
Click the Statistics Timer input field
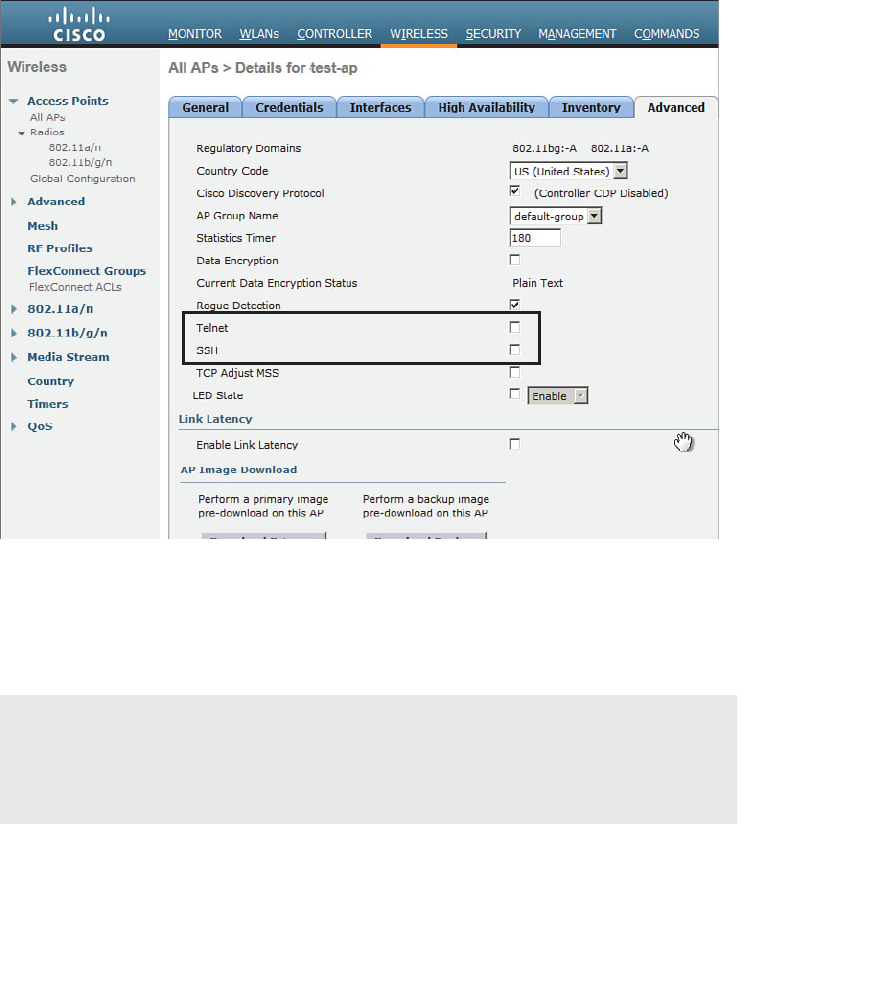[x=535, y=238]
